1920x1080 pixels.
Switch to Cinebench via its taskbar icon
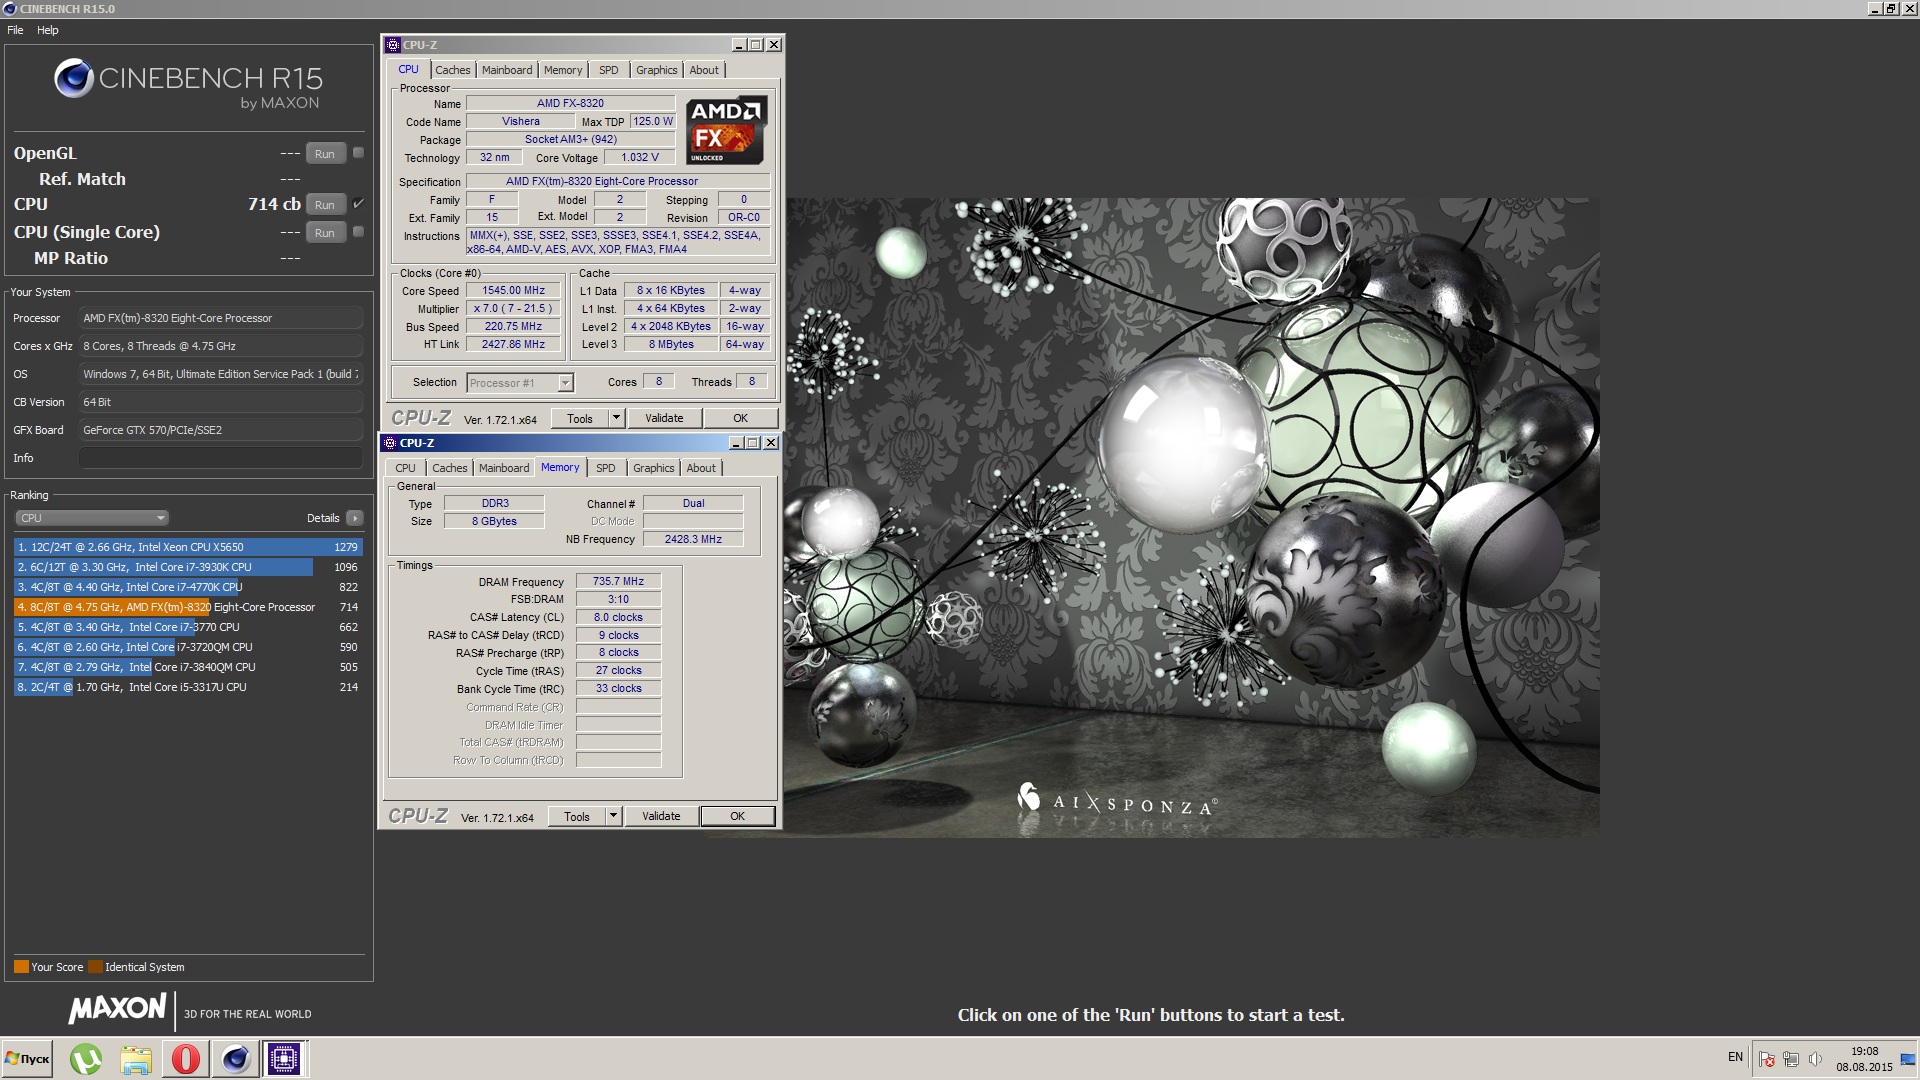236,1059
